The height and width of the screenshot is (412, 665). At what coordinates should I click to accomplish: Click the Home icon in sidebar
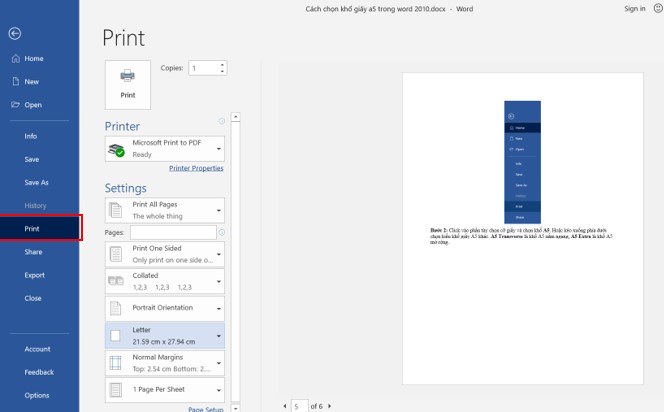(15, 59)
